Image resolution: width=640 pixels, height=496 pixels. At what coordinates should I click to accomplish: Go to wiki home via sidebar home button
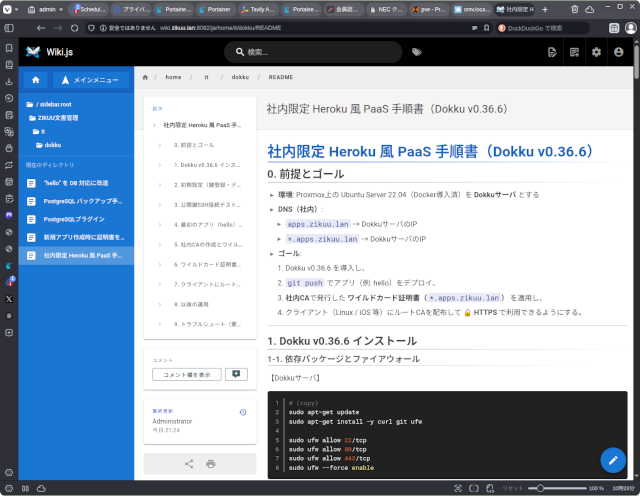click(x=36, y=80)
